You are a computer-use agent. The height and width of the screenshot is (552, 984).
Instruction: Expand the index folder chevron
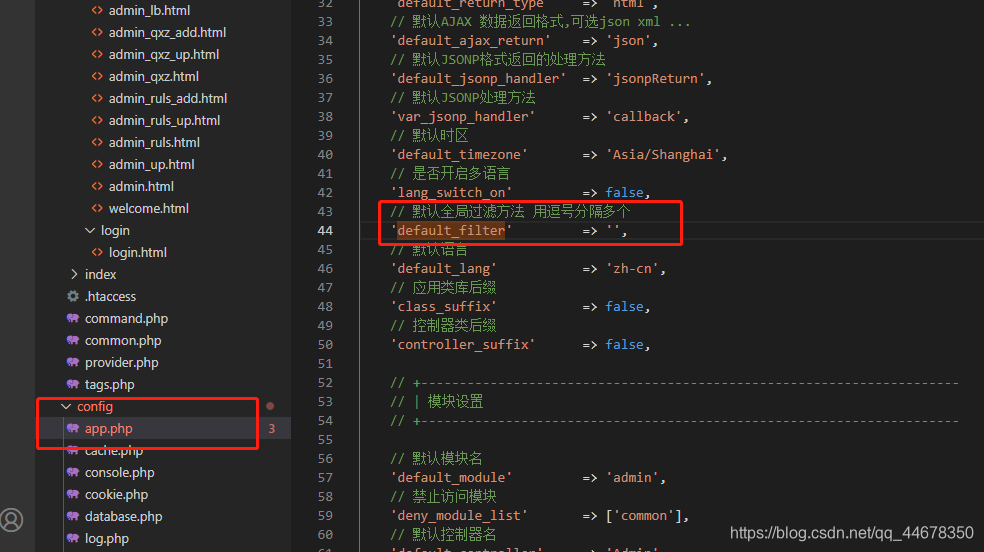(74, 274)
